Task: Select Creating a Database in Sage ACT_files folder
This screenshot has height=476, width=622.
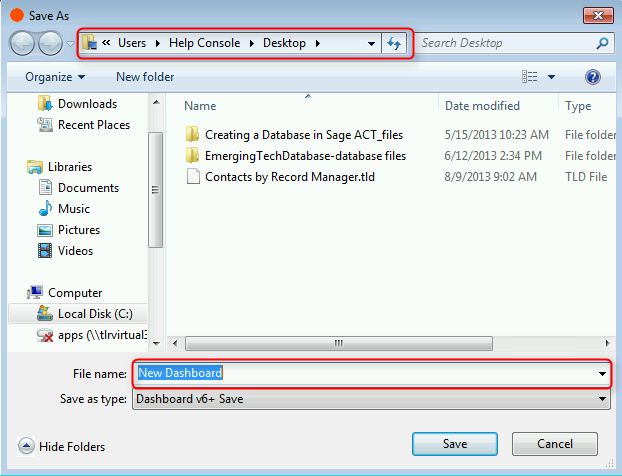Action: [x=304, y=135]
